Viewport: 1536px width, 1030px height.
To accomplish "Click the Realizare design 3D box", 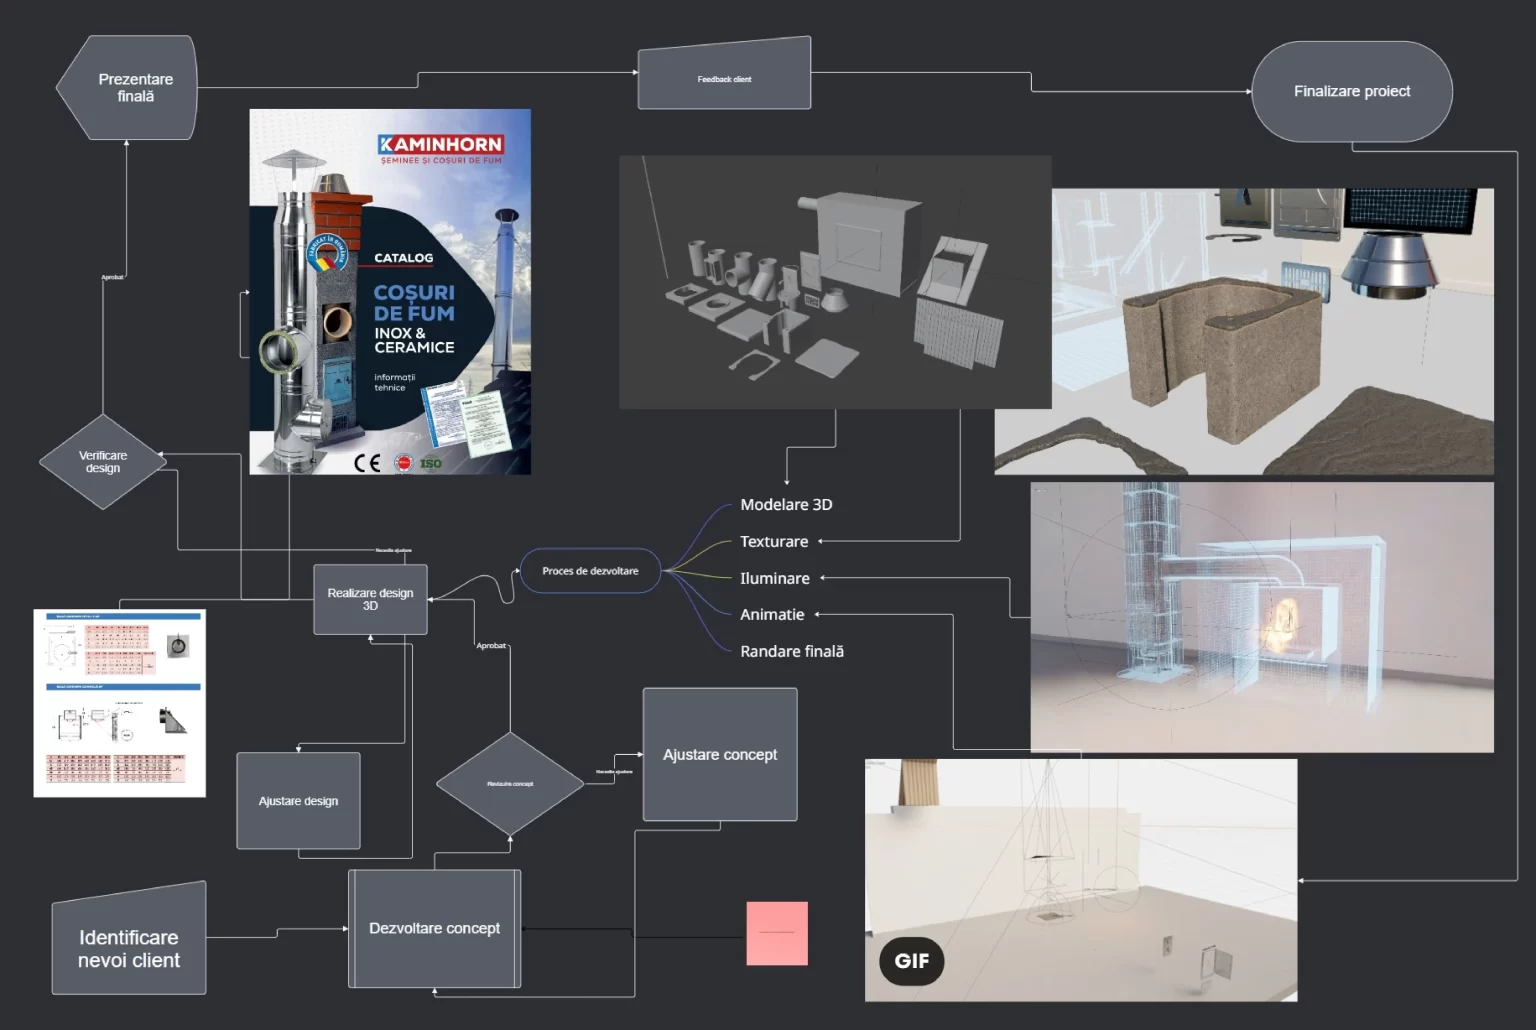I will [x=370, y=599].
